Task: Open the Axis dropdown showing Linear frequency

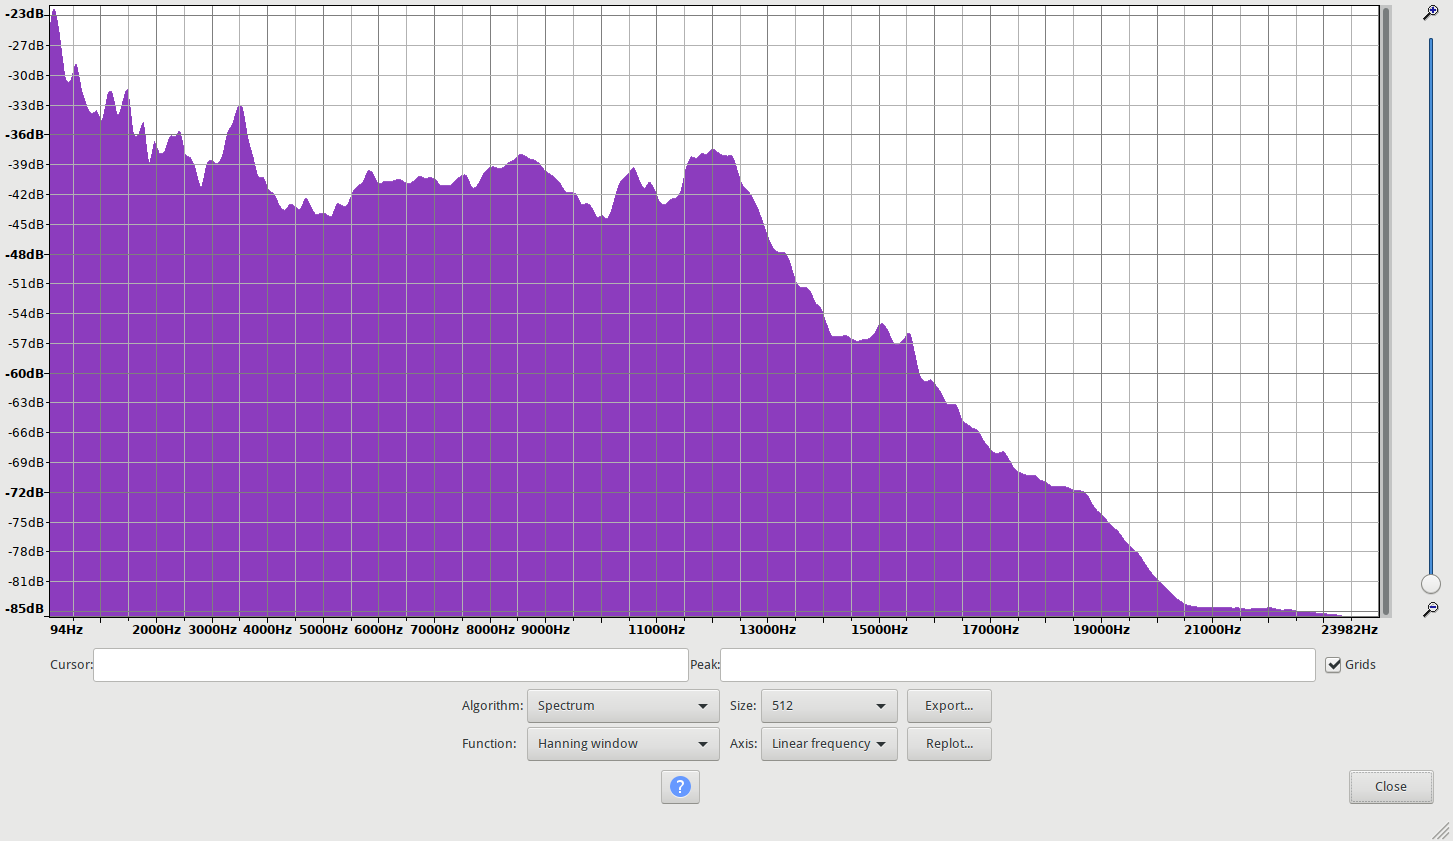Action: (829, 744)
